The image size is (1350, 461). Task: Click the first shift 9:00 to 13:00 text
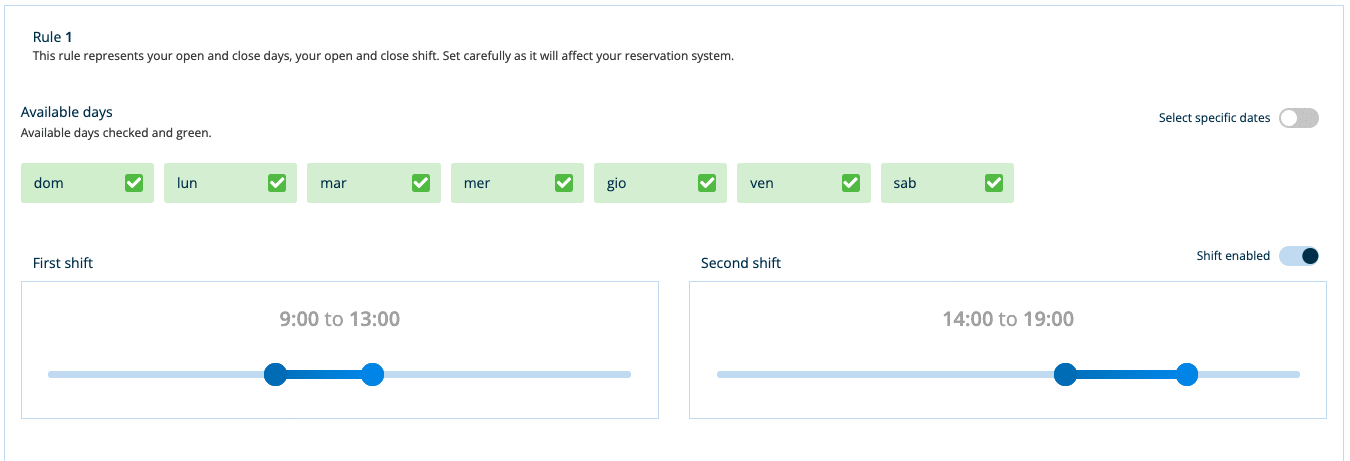point(340,319)
